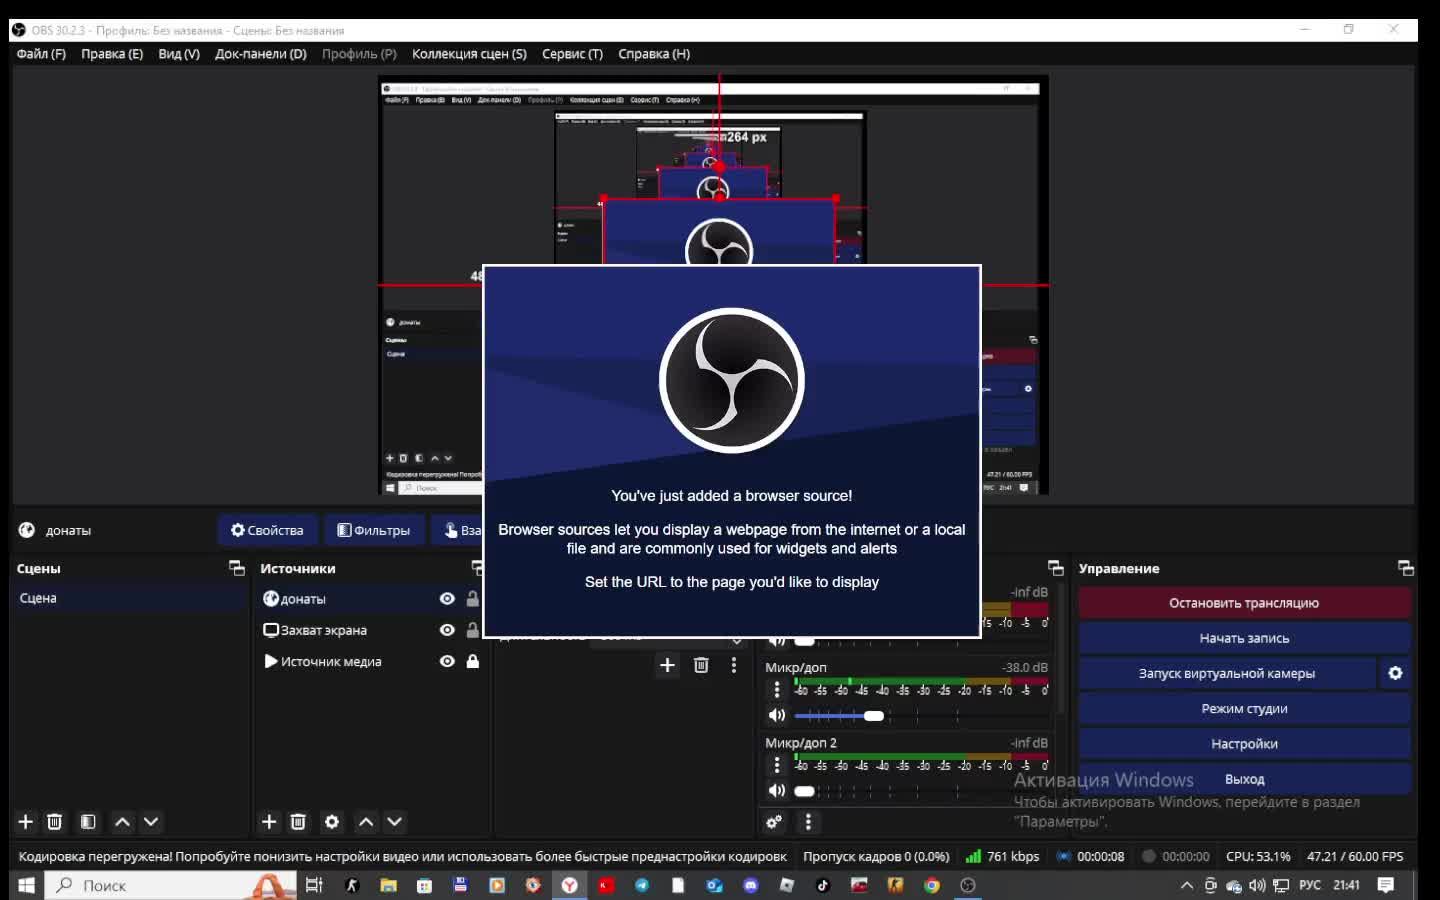This screenshot has height=900, width=1440.
Task: Open Telegram from the taskbar
Action: pyautogui.click(x=642, y=885)
